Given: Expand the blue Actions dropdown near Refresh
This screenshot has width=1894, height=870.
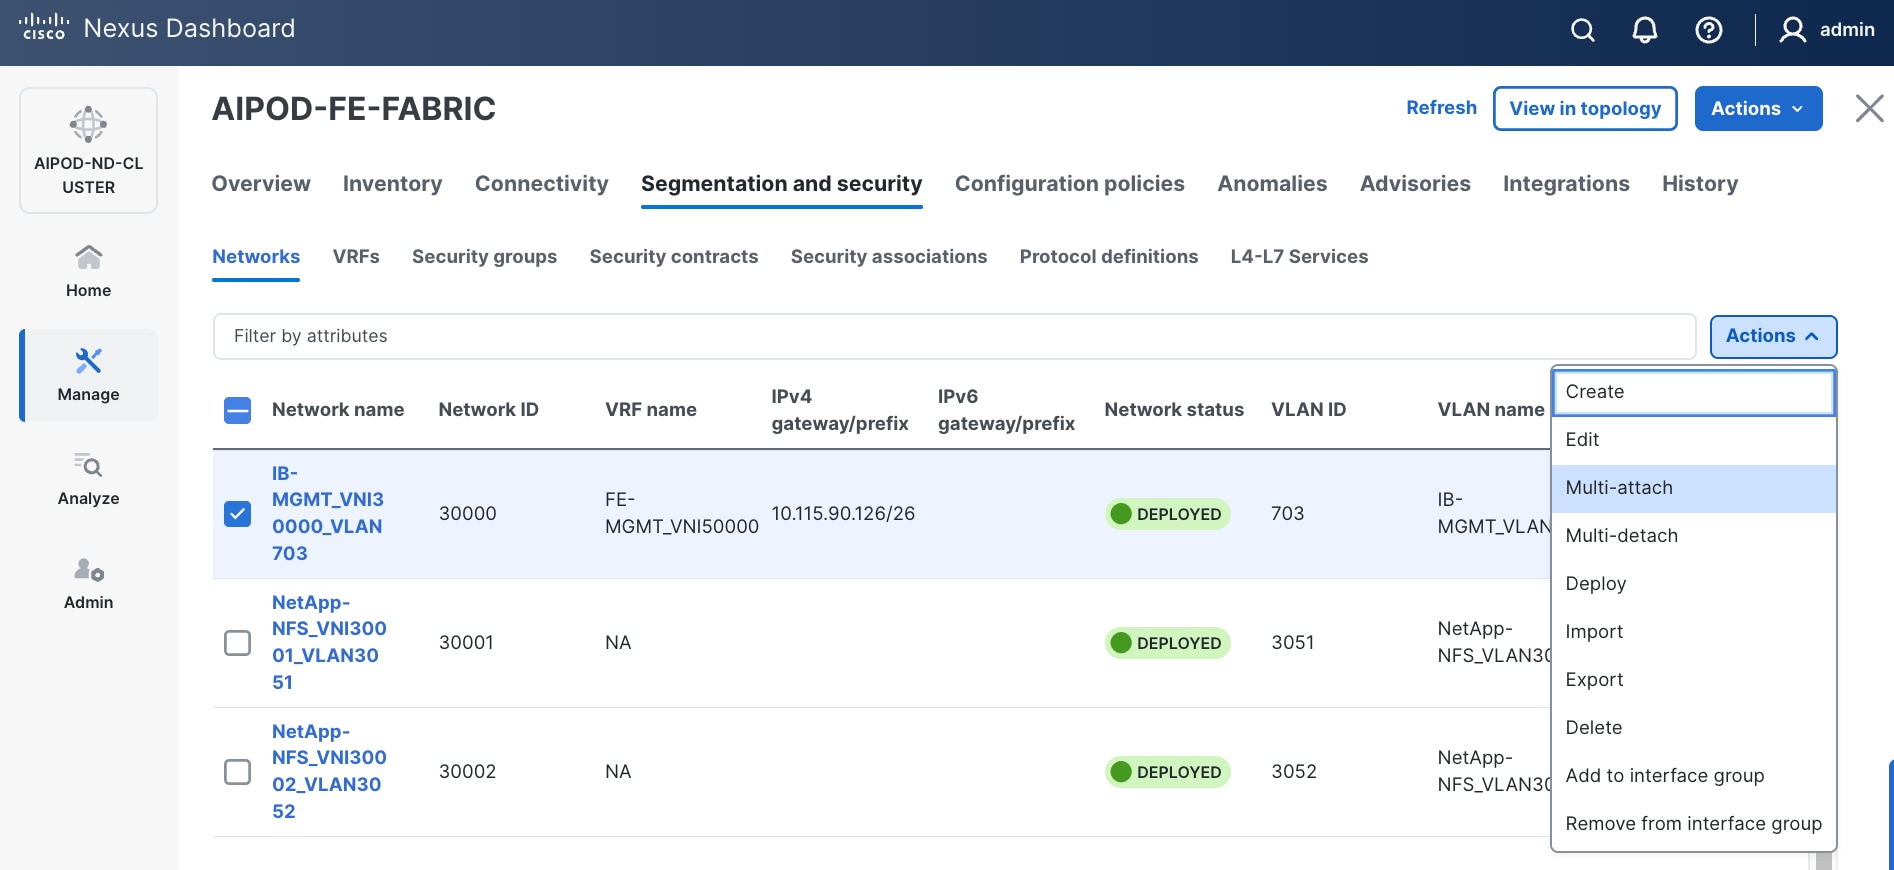Looking at the screenshot, I should (1757, 108).
